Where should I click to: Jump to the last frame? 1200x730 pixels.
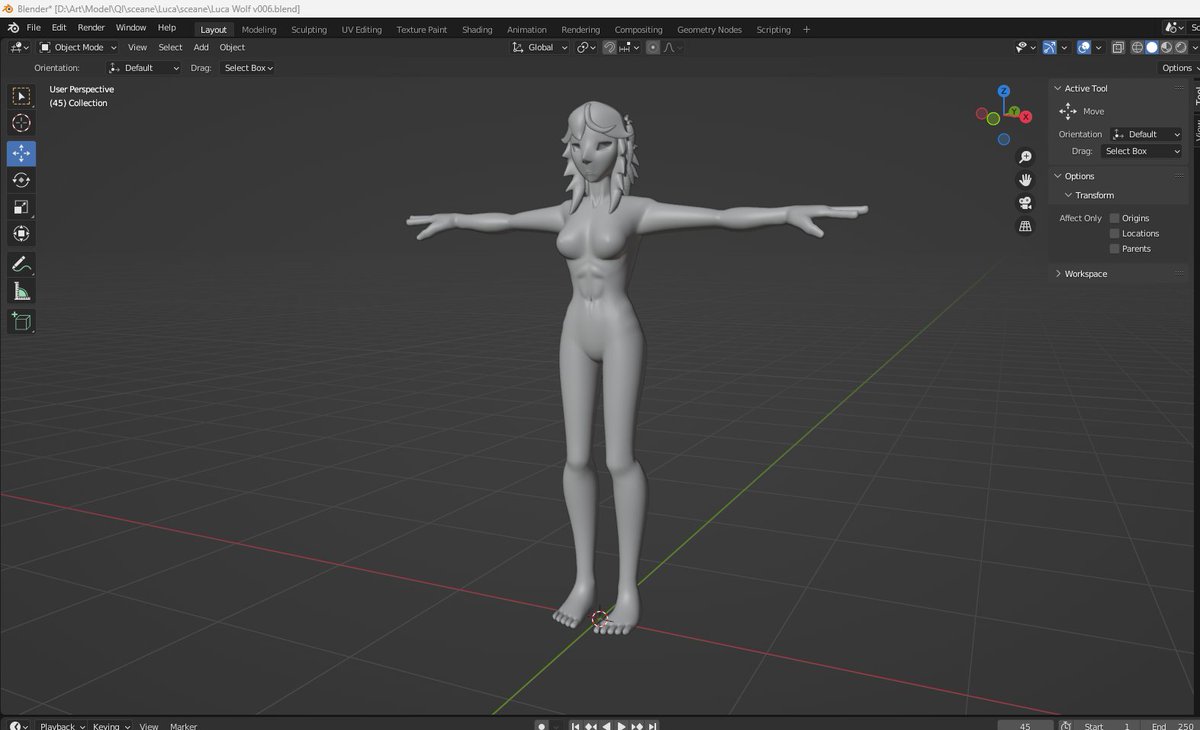(x=653, y=725)
